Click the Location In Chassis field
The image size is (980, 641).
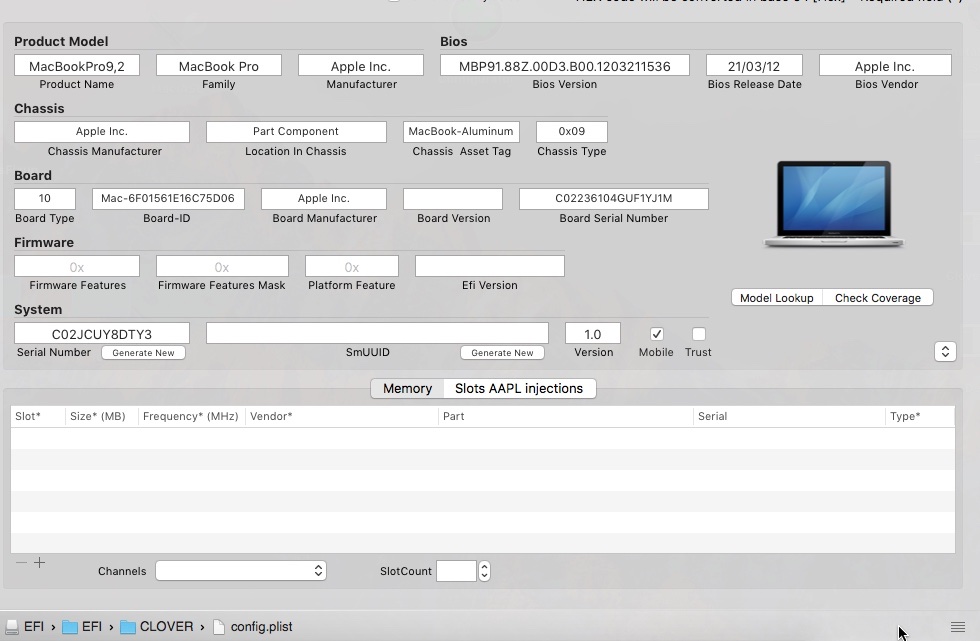point(296,132)
